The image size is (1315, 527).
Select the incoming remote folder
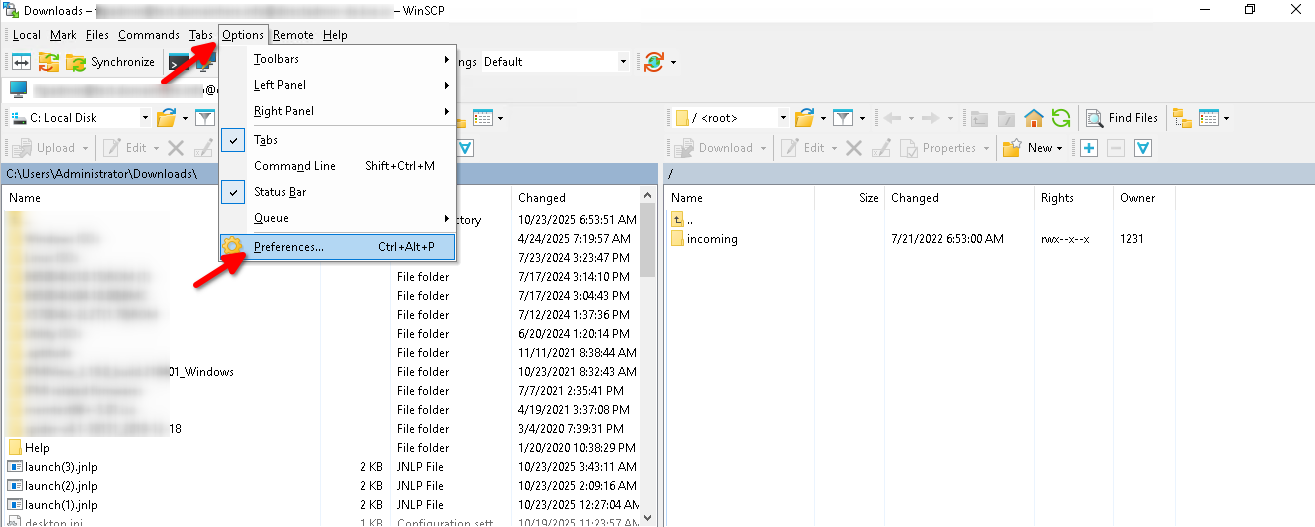tap(712, 239)
